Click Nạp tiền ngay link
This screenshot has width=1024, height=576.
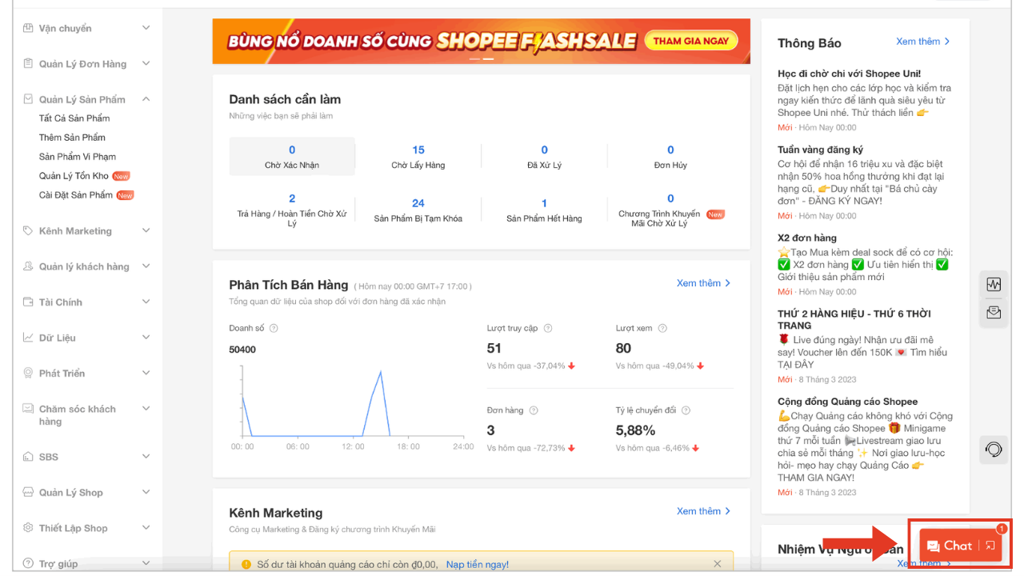coord(477,565)
